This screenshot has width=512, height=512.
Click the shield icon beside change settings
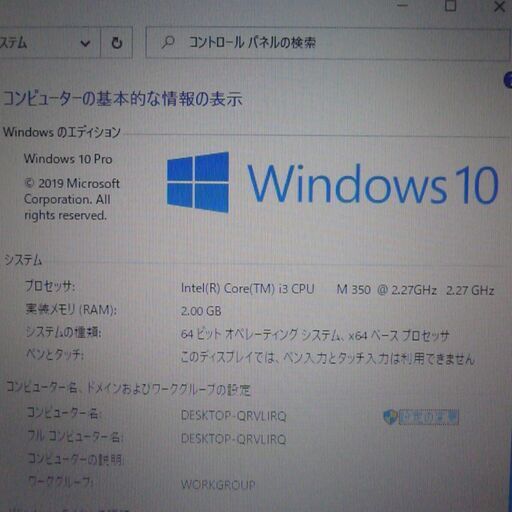(x=390, y=417)
